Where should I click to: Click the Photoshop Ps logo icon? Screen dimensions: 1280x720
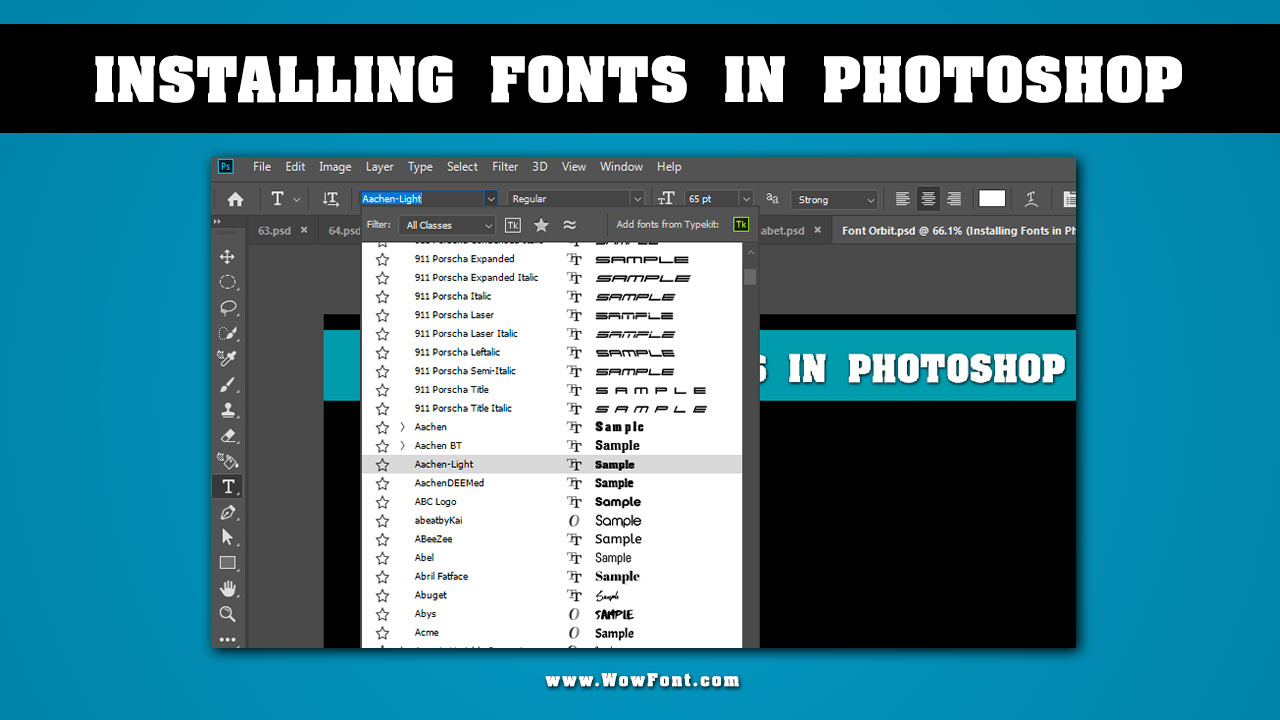226,167
